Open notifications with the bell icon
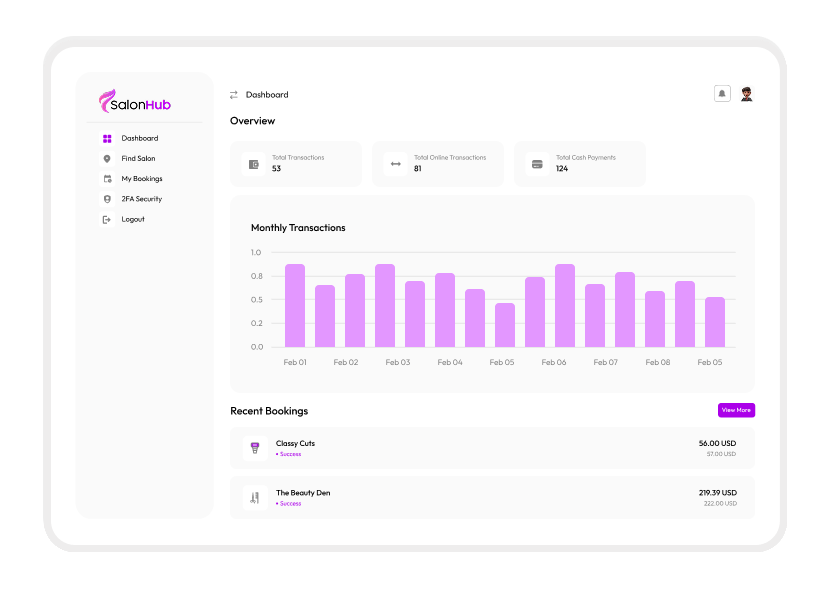The image size is (830, 592). pyautogui.click(x=722, y=94)
